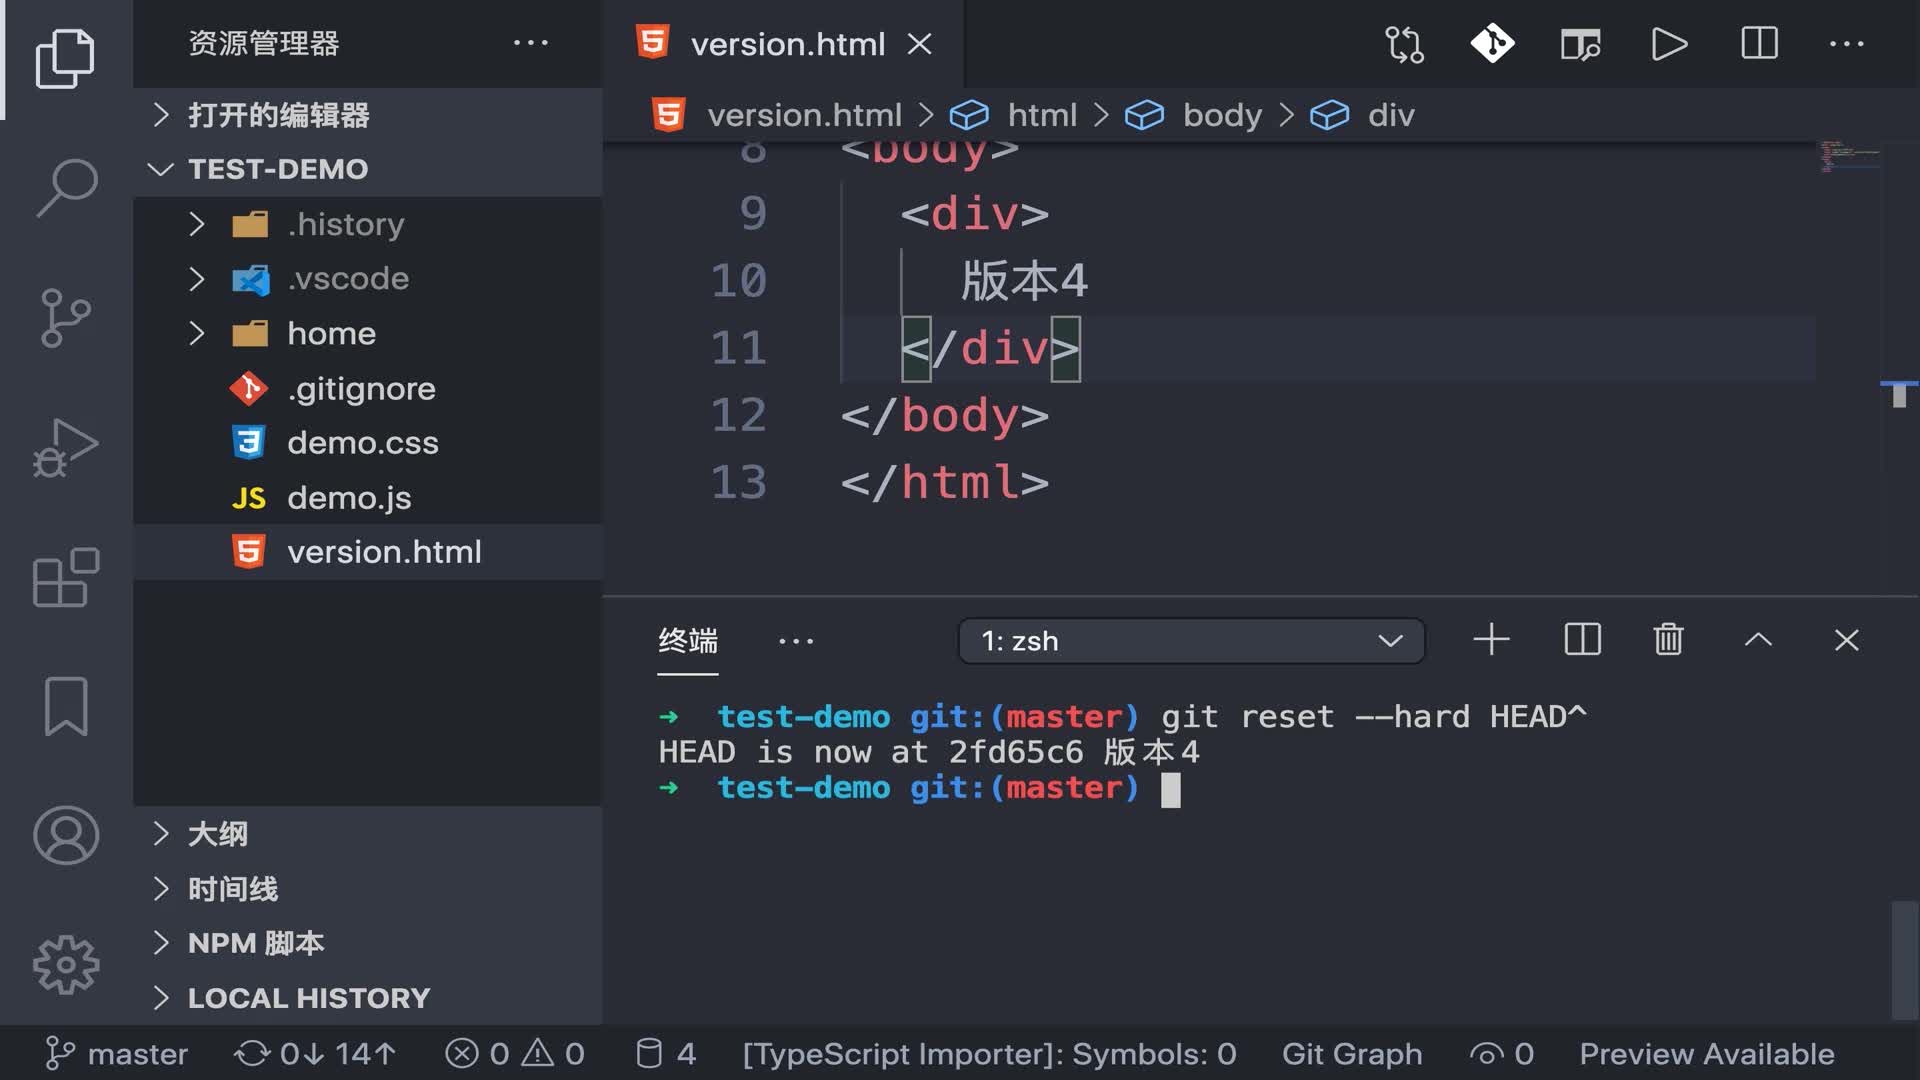Click the compare changes icon in editor toolbar
Image resolution: width=1920 pixels, height=1080 pixels.
click(x=1404, y=44)
